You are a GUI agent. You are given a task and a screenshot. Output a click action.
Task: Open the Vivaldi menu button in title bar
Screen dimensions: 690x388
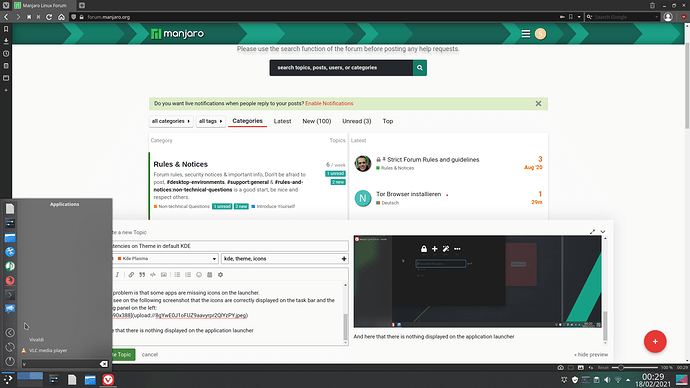6,5
